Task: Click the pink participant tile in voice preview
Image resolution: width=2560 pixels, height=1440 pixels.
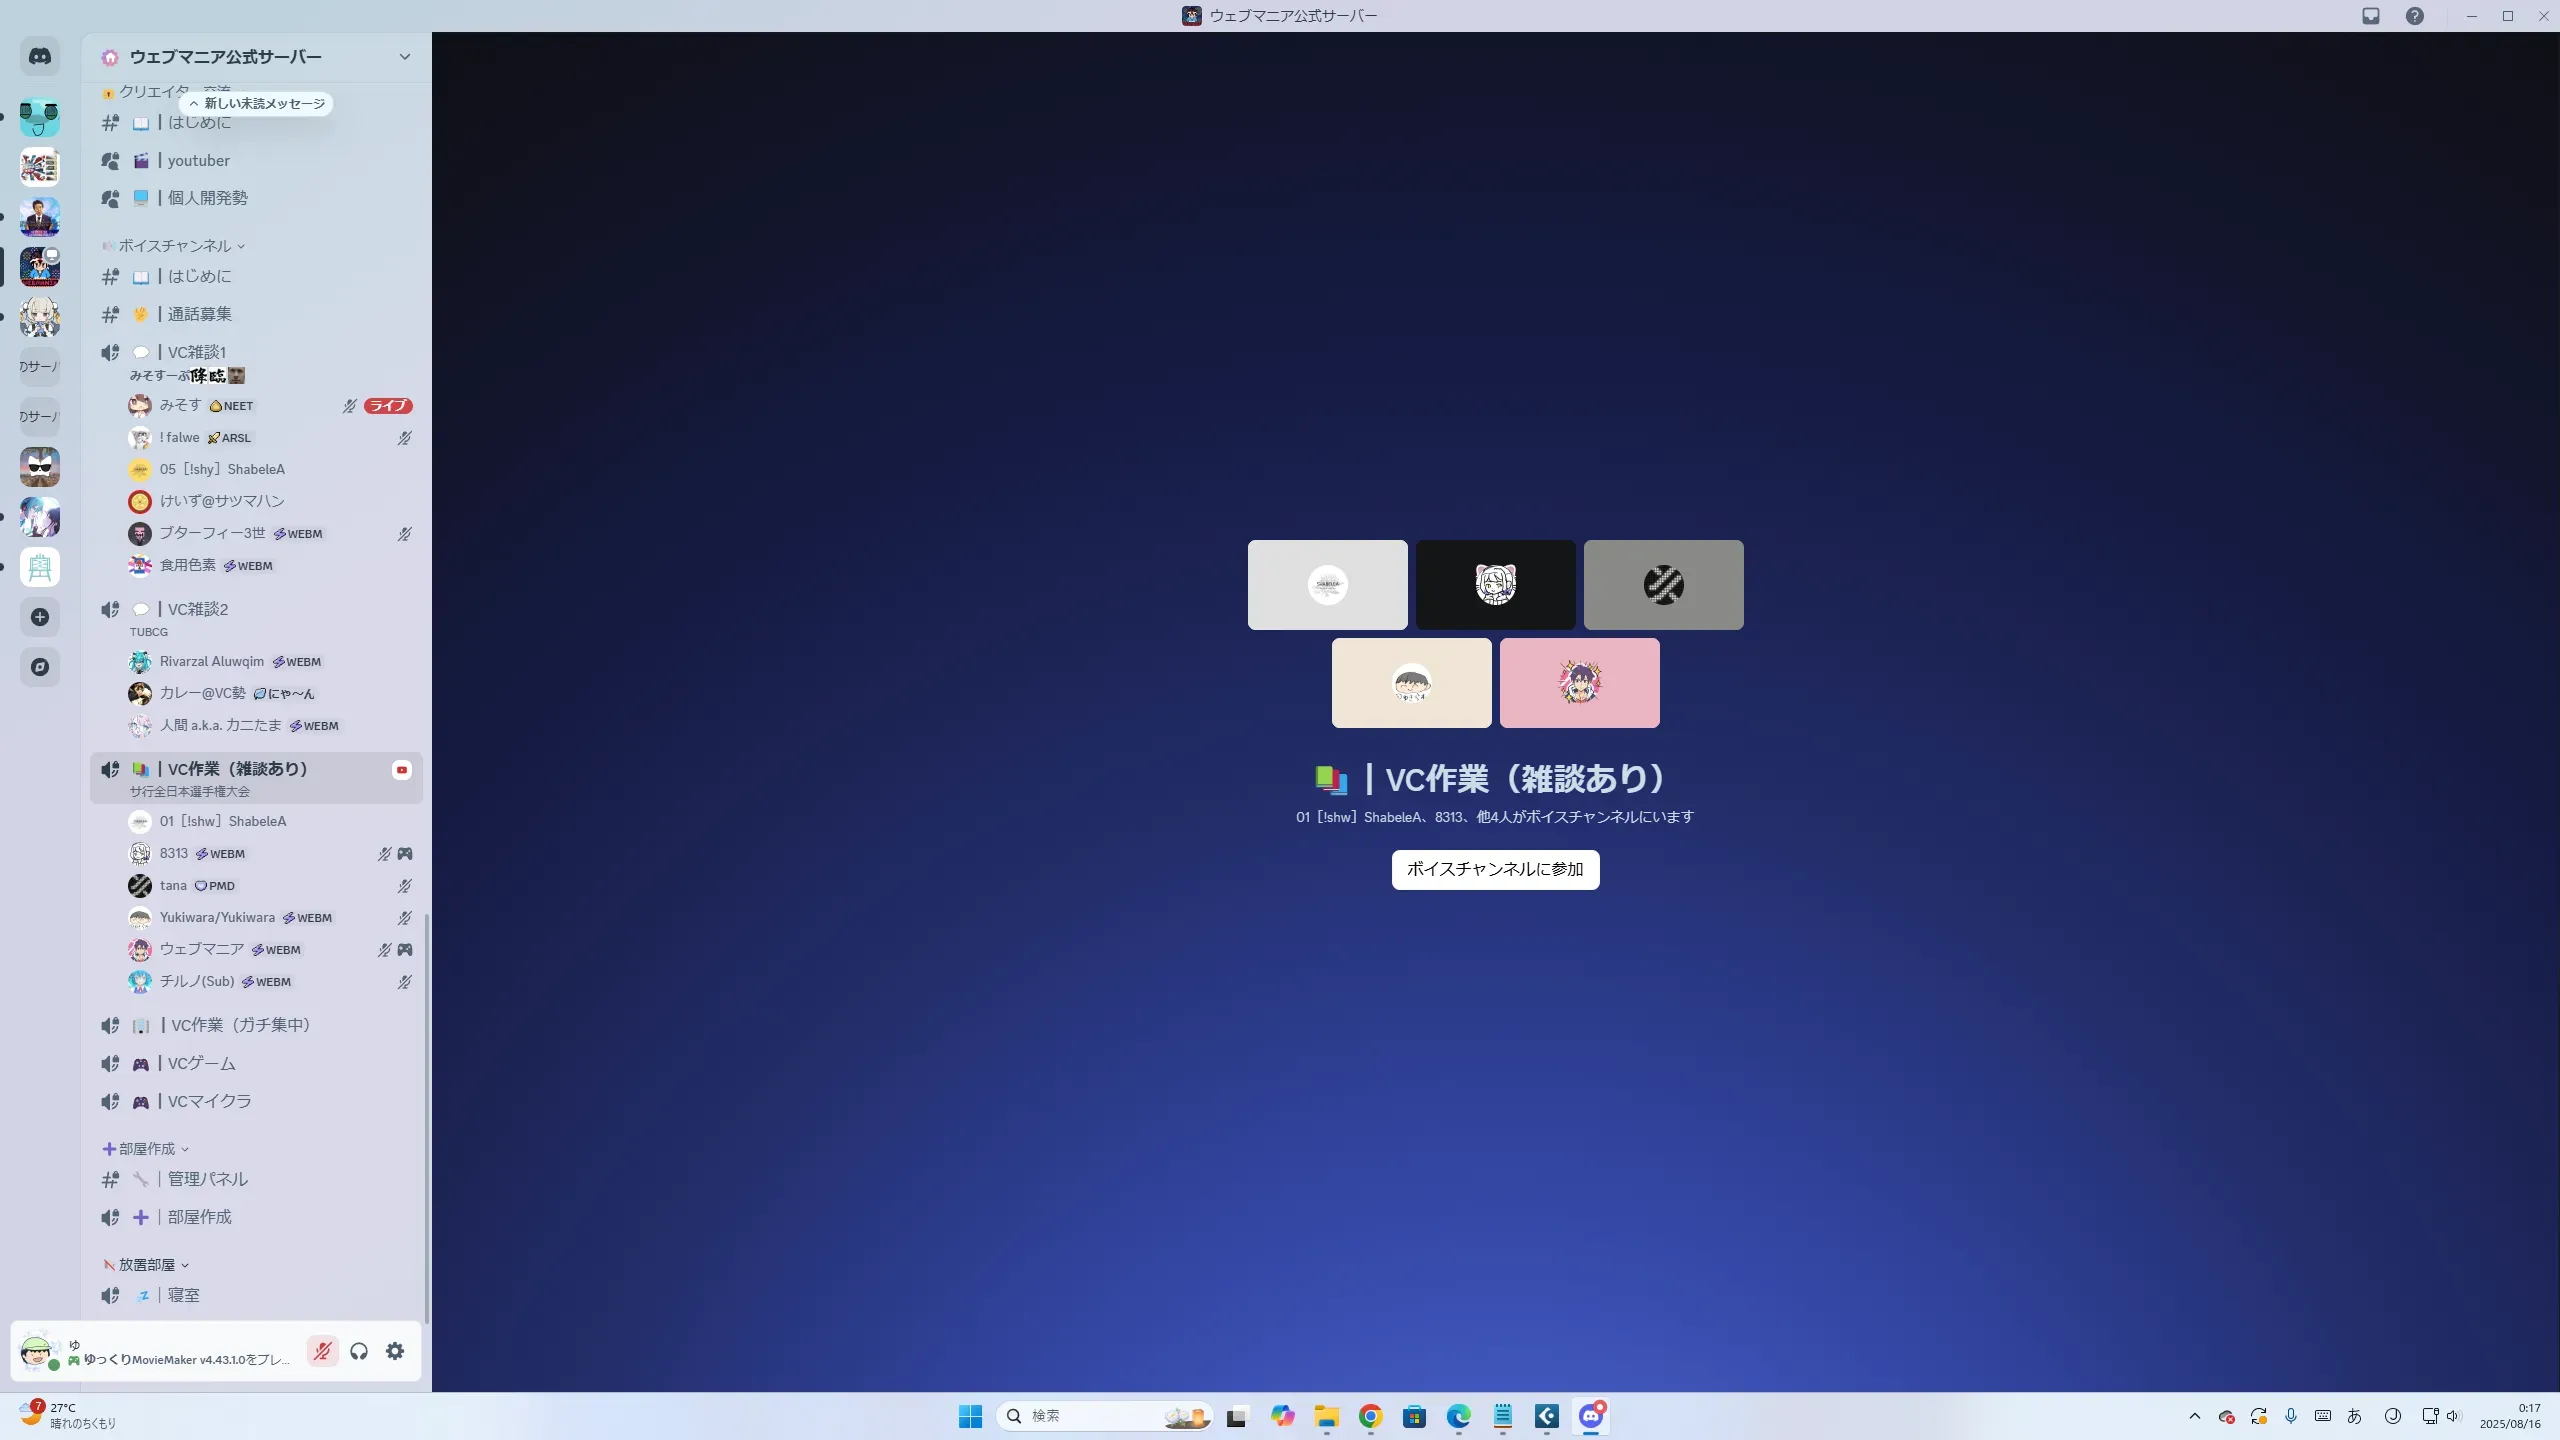Action: [1579, 683]
